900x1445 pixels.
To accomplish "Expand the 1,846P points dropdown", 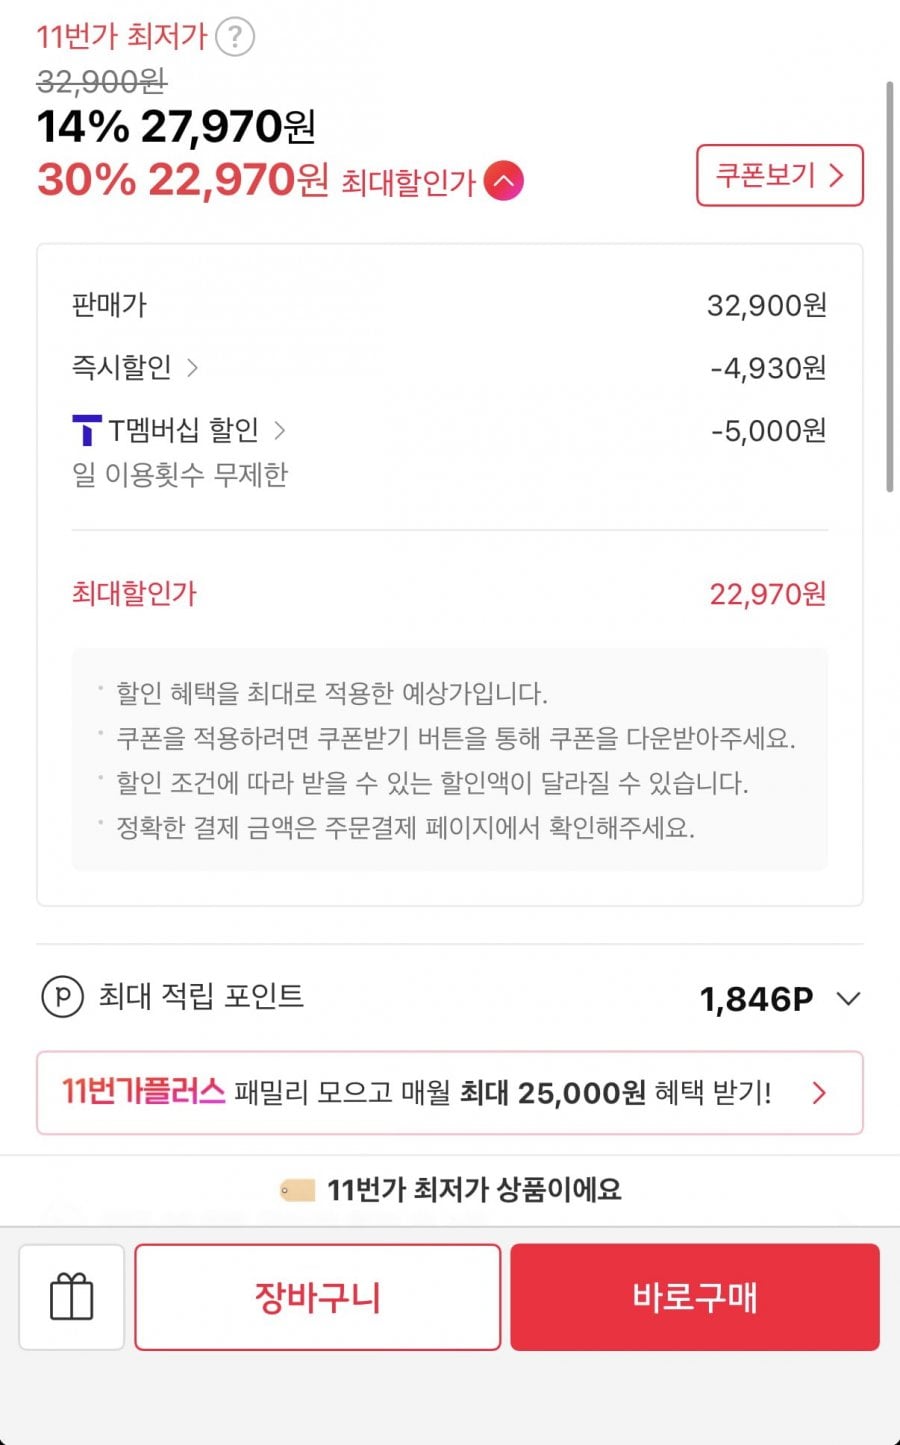I will point(848,998).
